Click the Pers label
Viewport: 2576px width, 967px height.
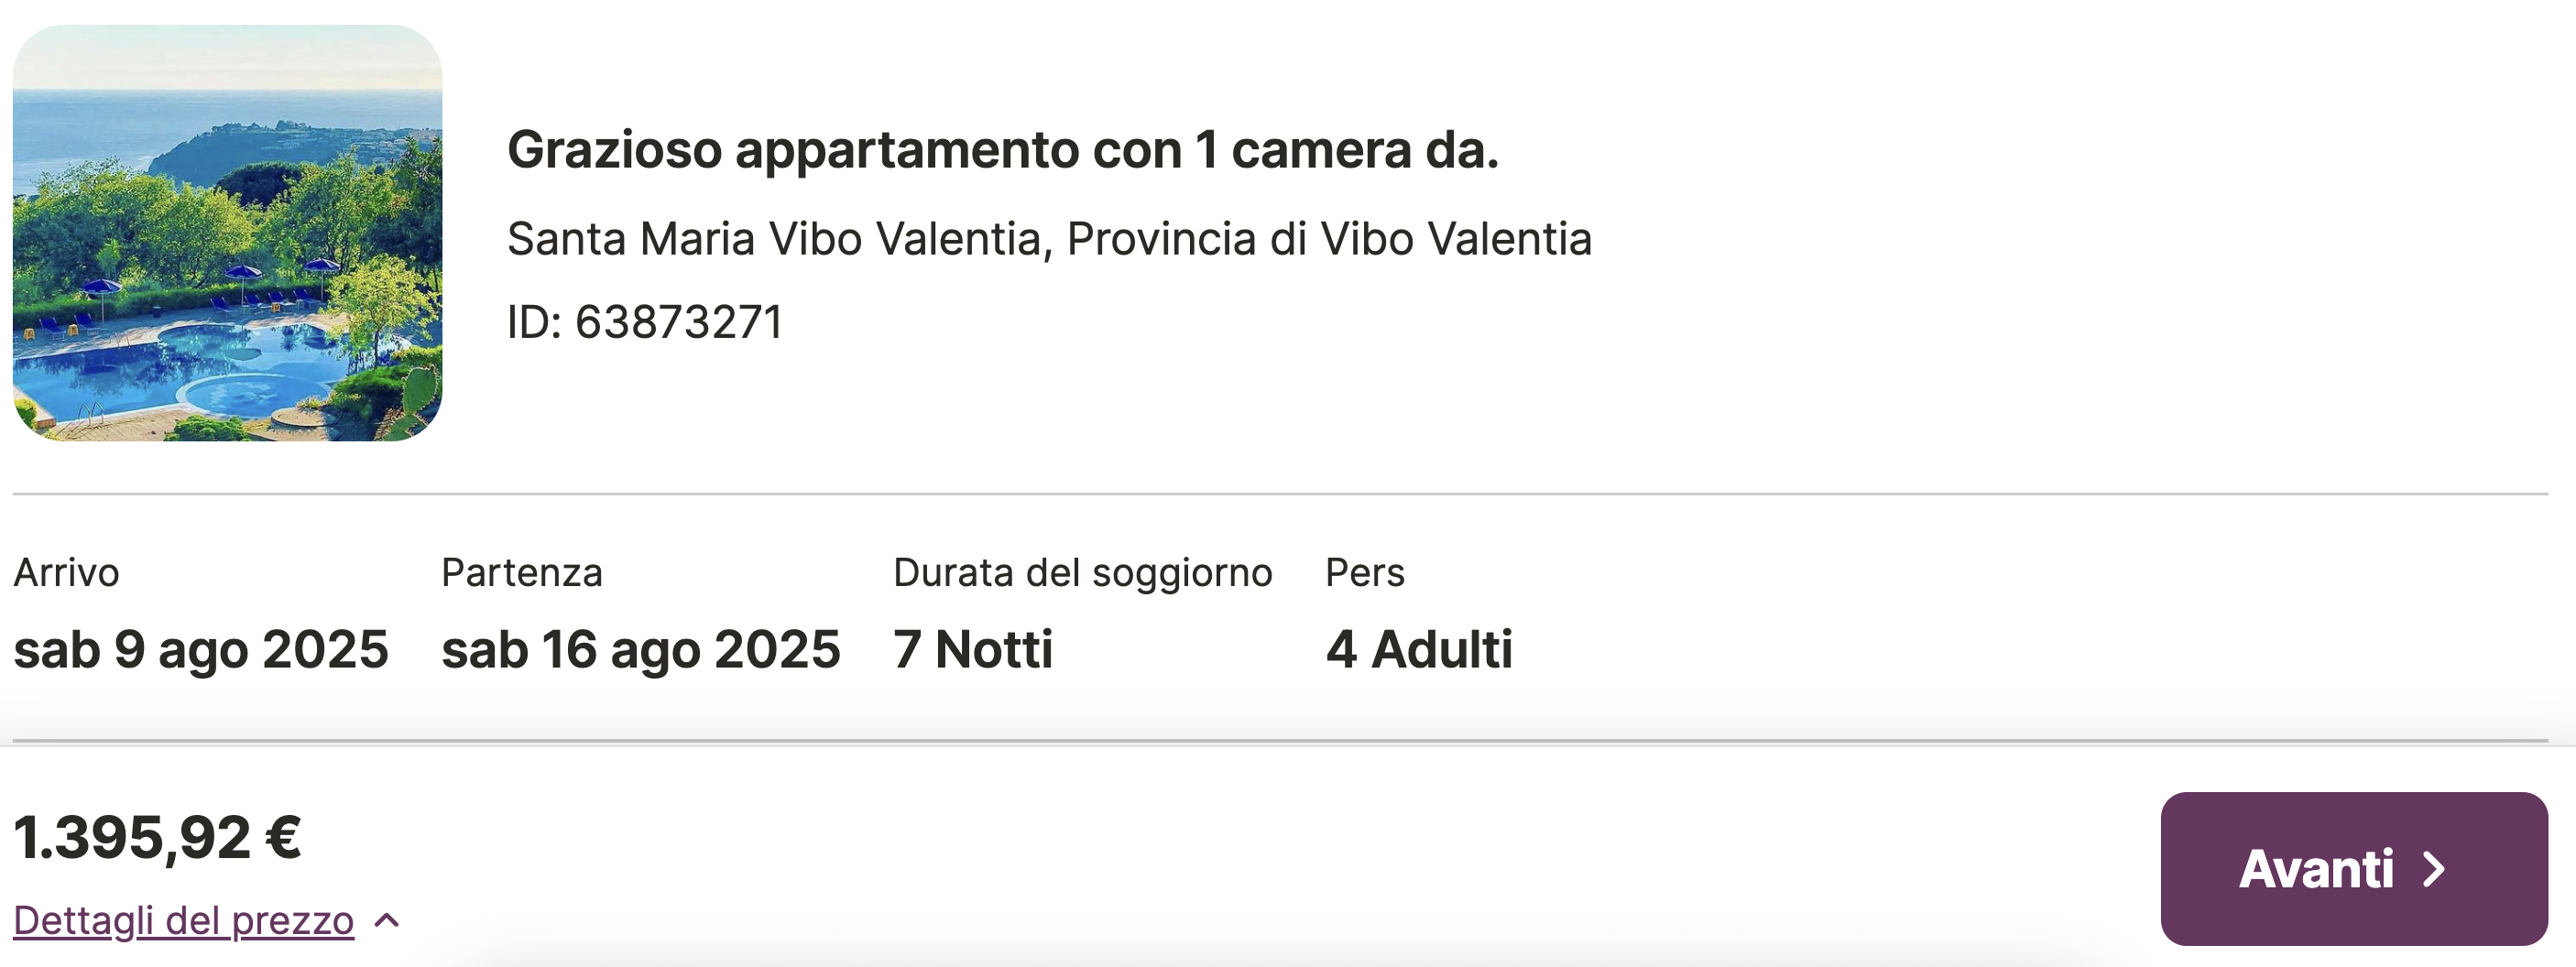(x=1365, y=573)
